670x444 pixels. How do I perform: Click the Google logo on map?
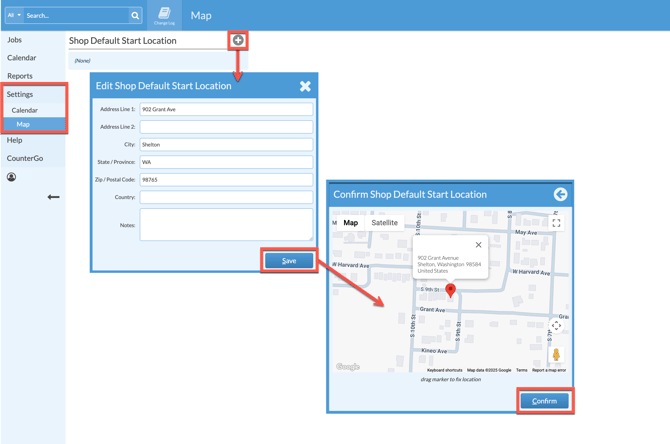pyautogui.click(x=348, y=367)
